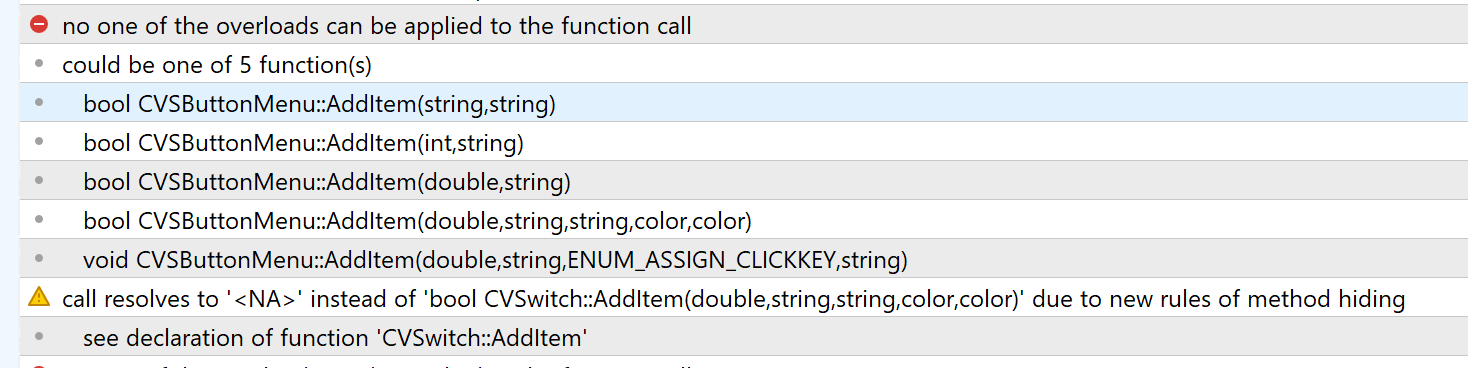
Task: Open 'see declaration of function CVSwitch::AddItem'
Action: (744, 338)
